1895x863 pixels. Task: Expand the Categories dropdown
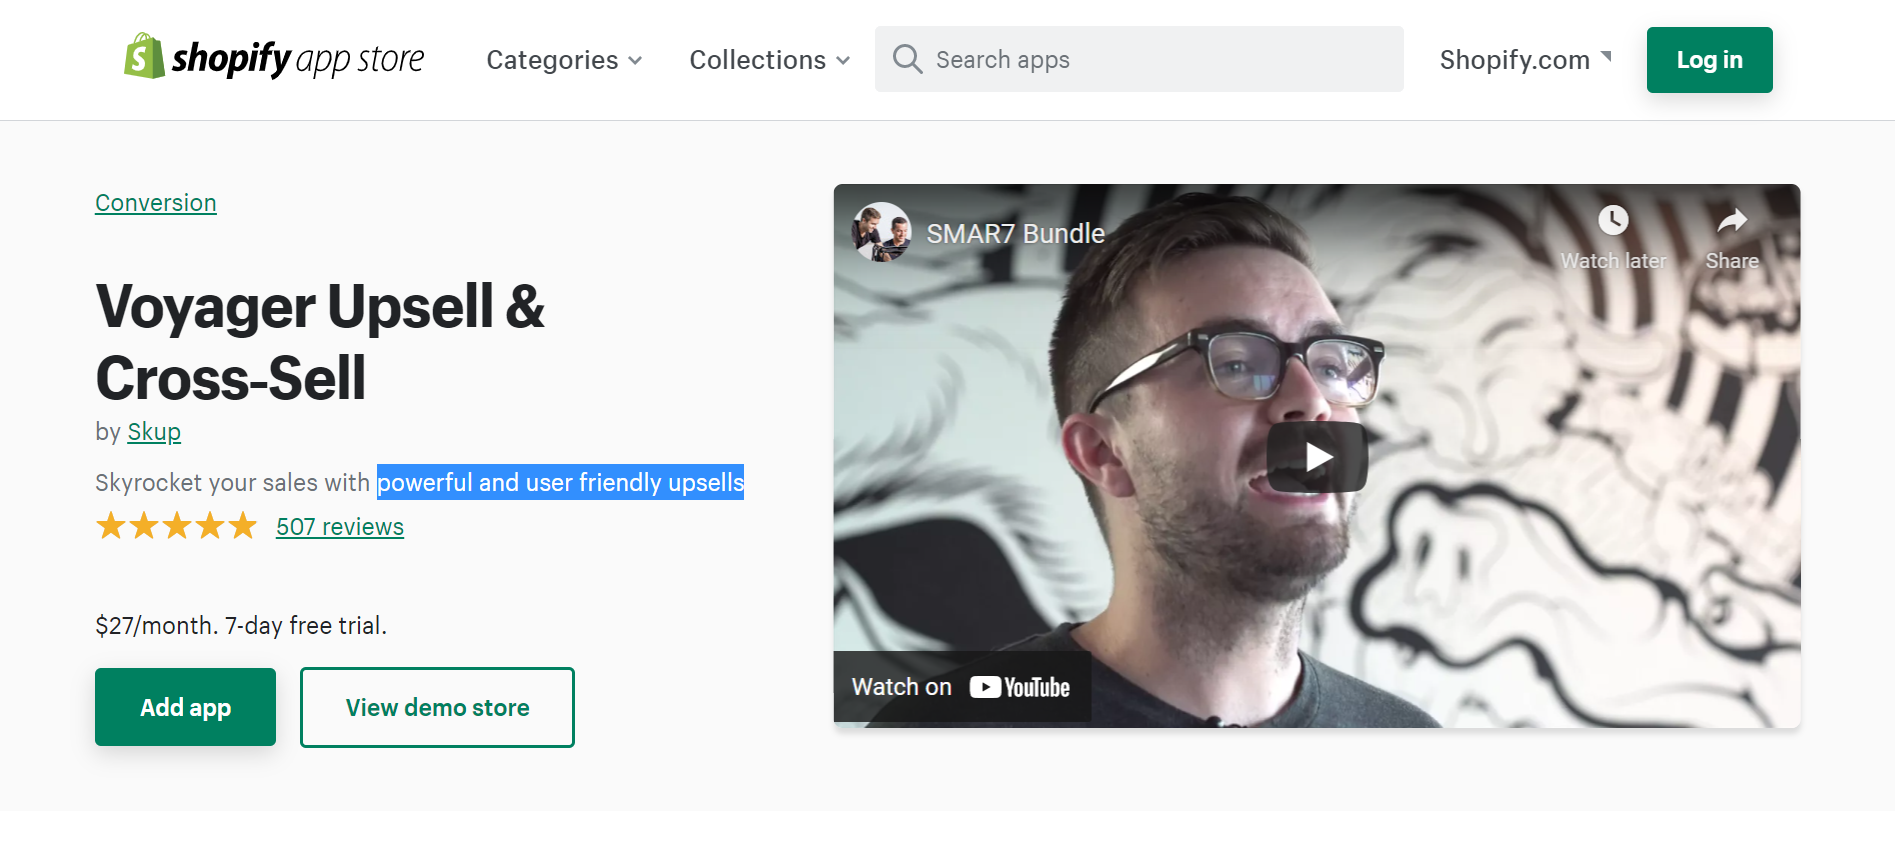(x=564, y=60)
